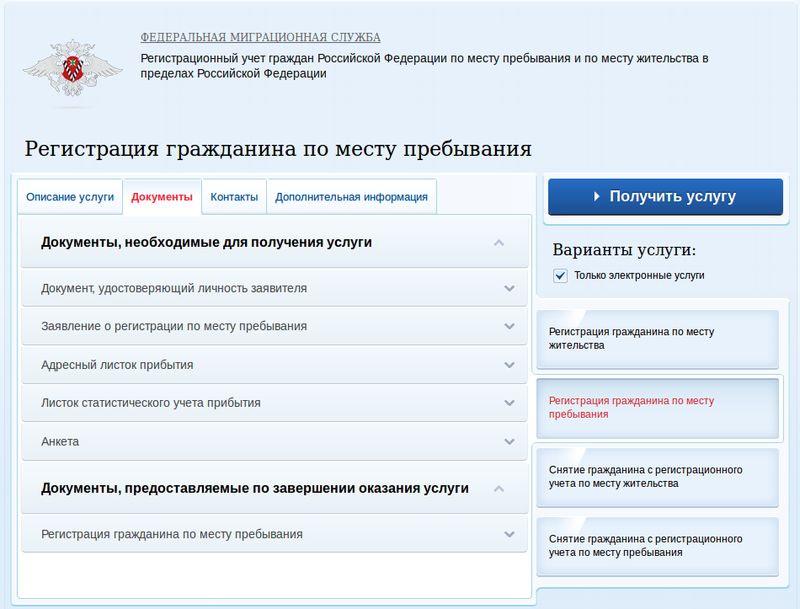Select the highlighted Регистрация по месту пребывания variant

tap(657, 407)
